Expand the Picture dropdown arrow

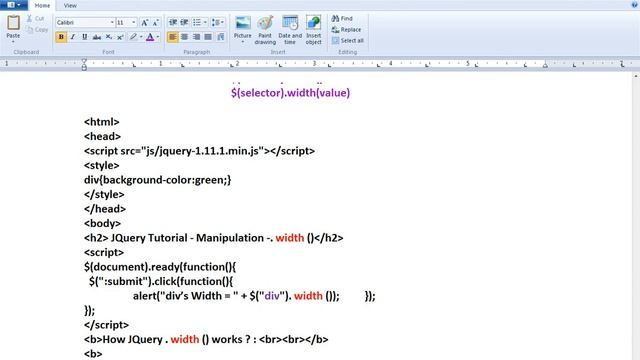pyautogui.click(x=242, y=42)
